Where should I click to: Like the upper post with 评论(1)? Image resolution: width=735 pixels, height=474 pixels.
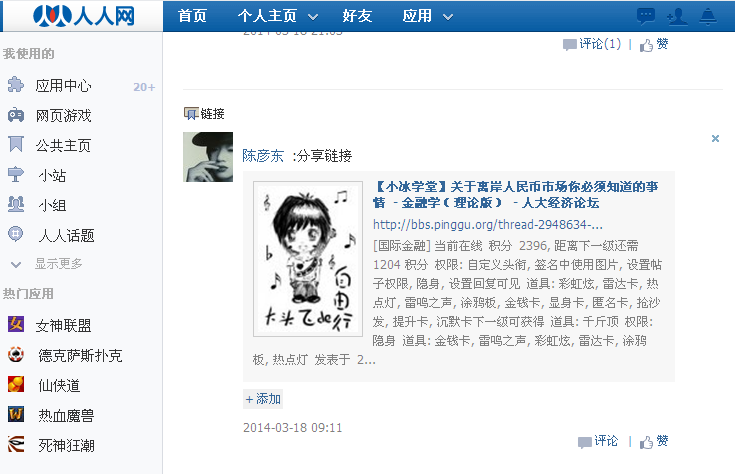(x=654, y=45)
